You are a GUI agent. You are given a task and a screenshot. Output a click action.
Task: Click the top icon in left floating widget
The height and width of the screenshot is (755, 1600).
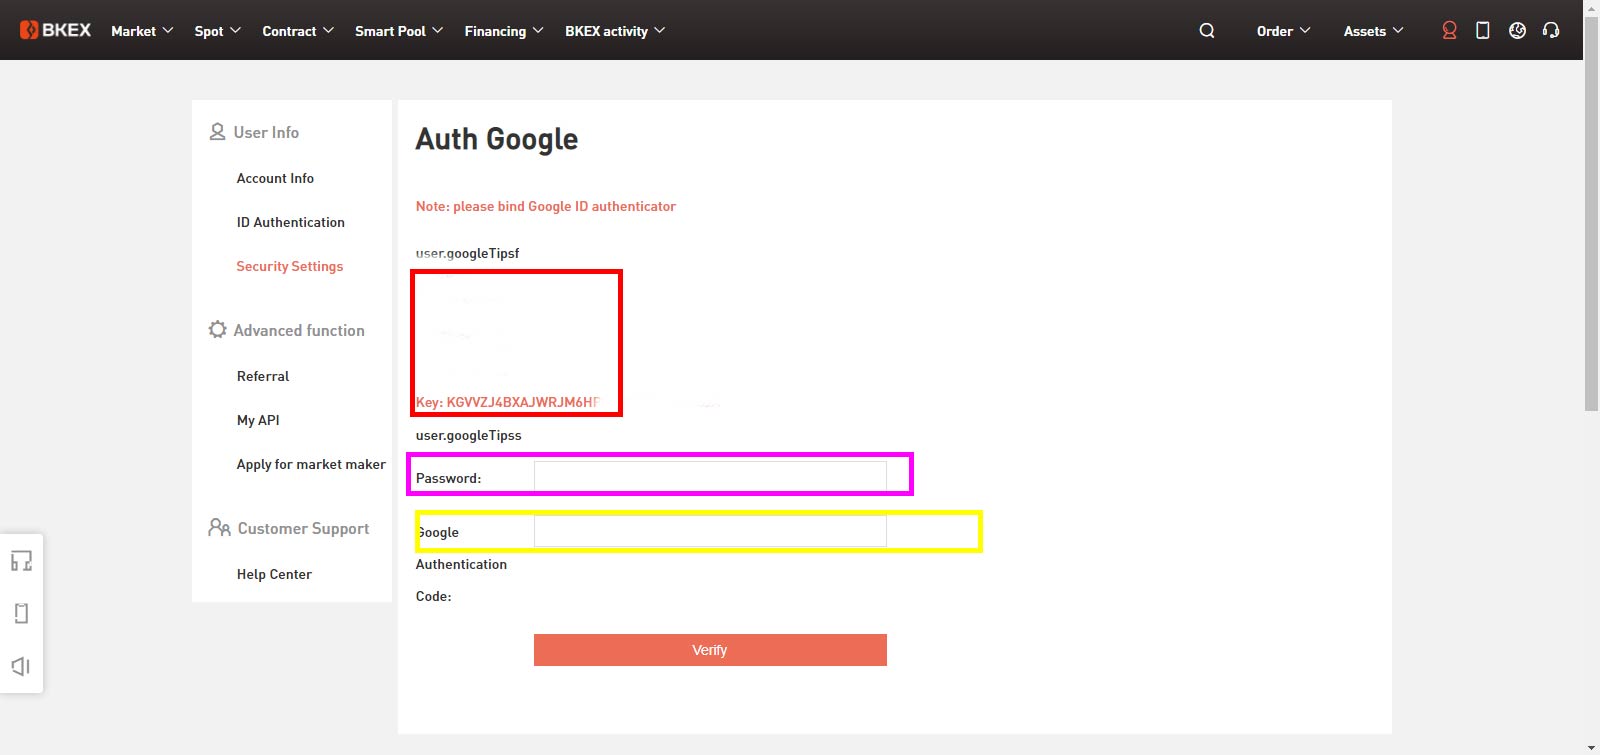click(21, 561)
